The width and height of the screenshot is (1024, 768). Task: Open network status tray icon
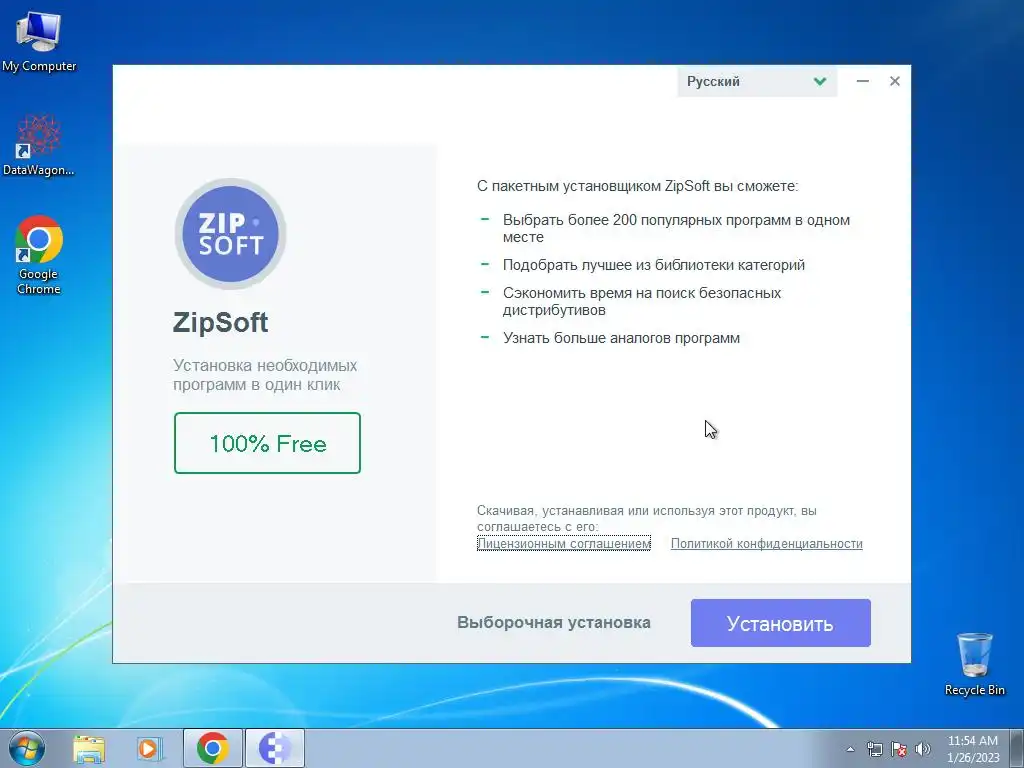(x=874, y=749)
